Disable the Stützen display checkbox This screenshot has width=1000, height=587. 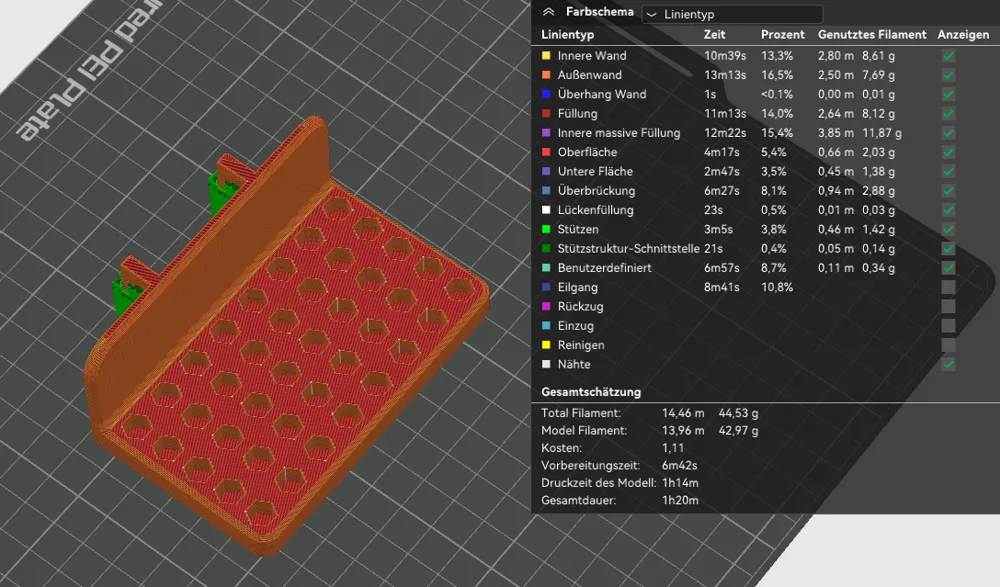pos(947,229)
